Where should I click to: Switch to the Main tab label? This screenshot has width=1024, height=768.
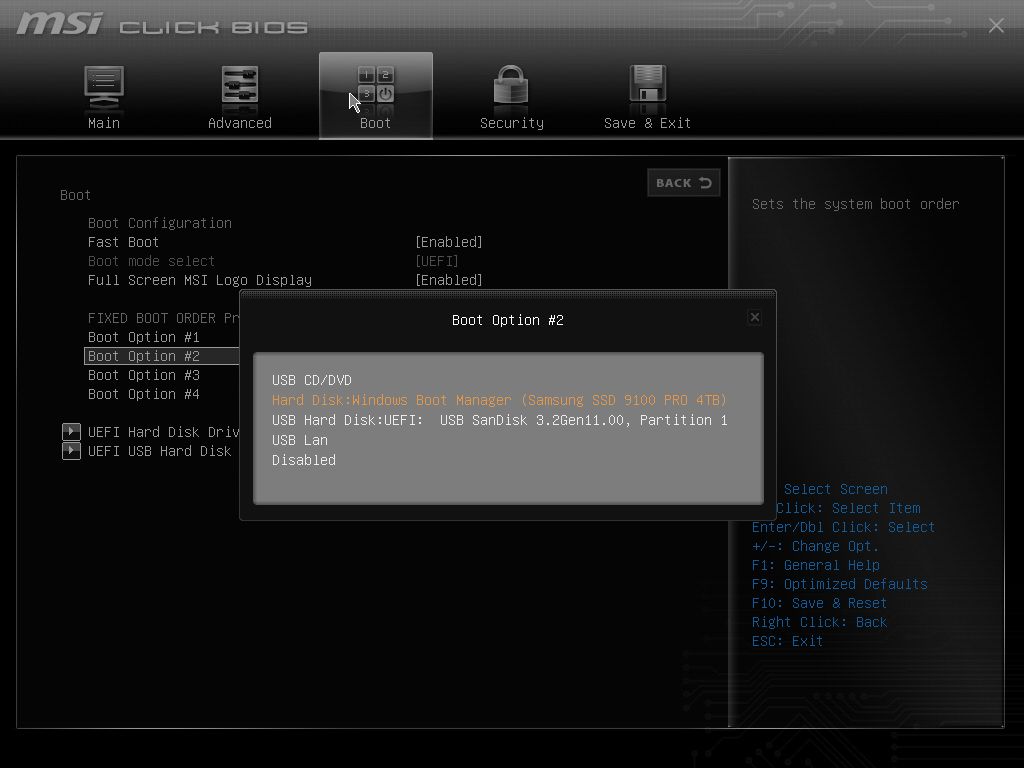pyautogui.click(x=104, y=123)
